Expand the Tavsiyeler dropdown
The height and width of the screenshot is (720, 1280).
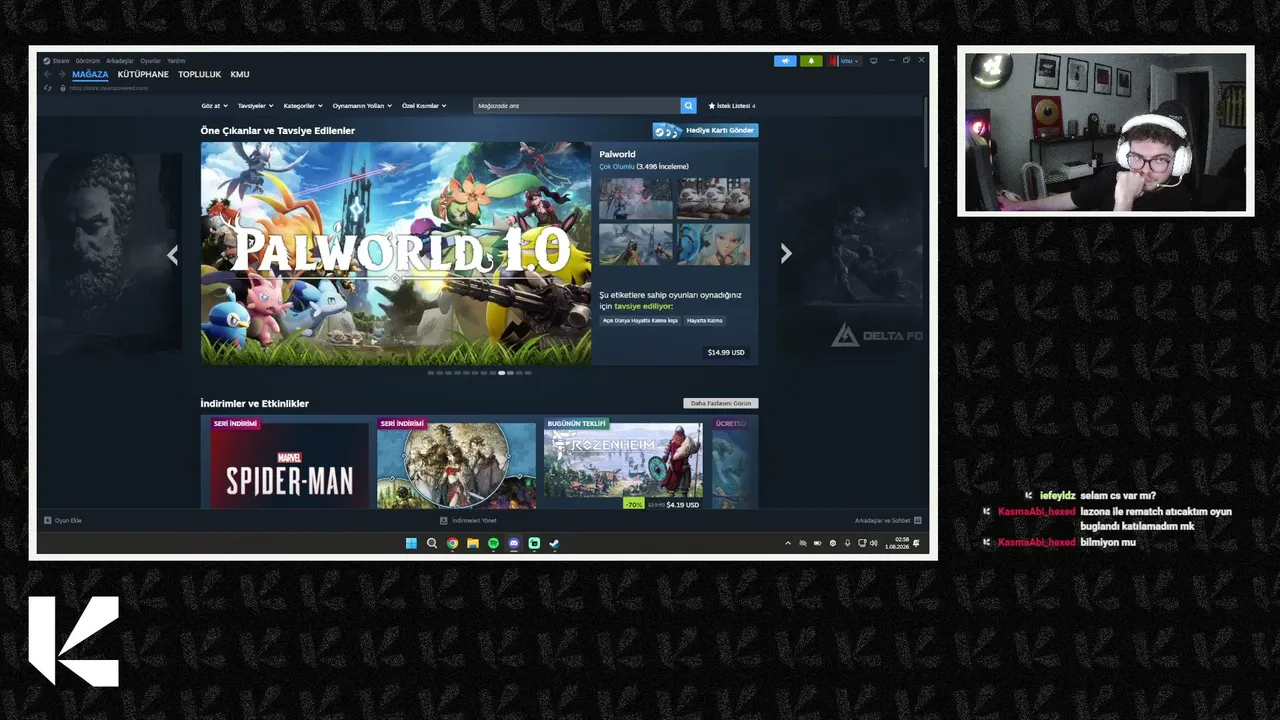pyautogui.click(x=256, y=105)
